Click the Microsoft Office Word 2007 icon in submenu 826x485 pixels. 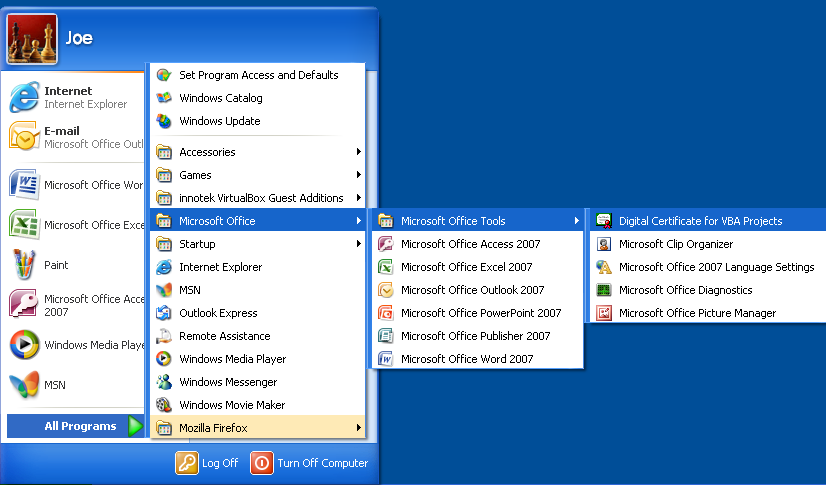click(386, 359)
